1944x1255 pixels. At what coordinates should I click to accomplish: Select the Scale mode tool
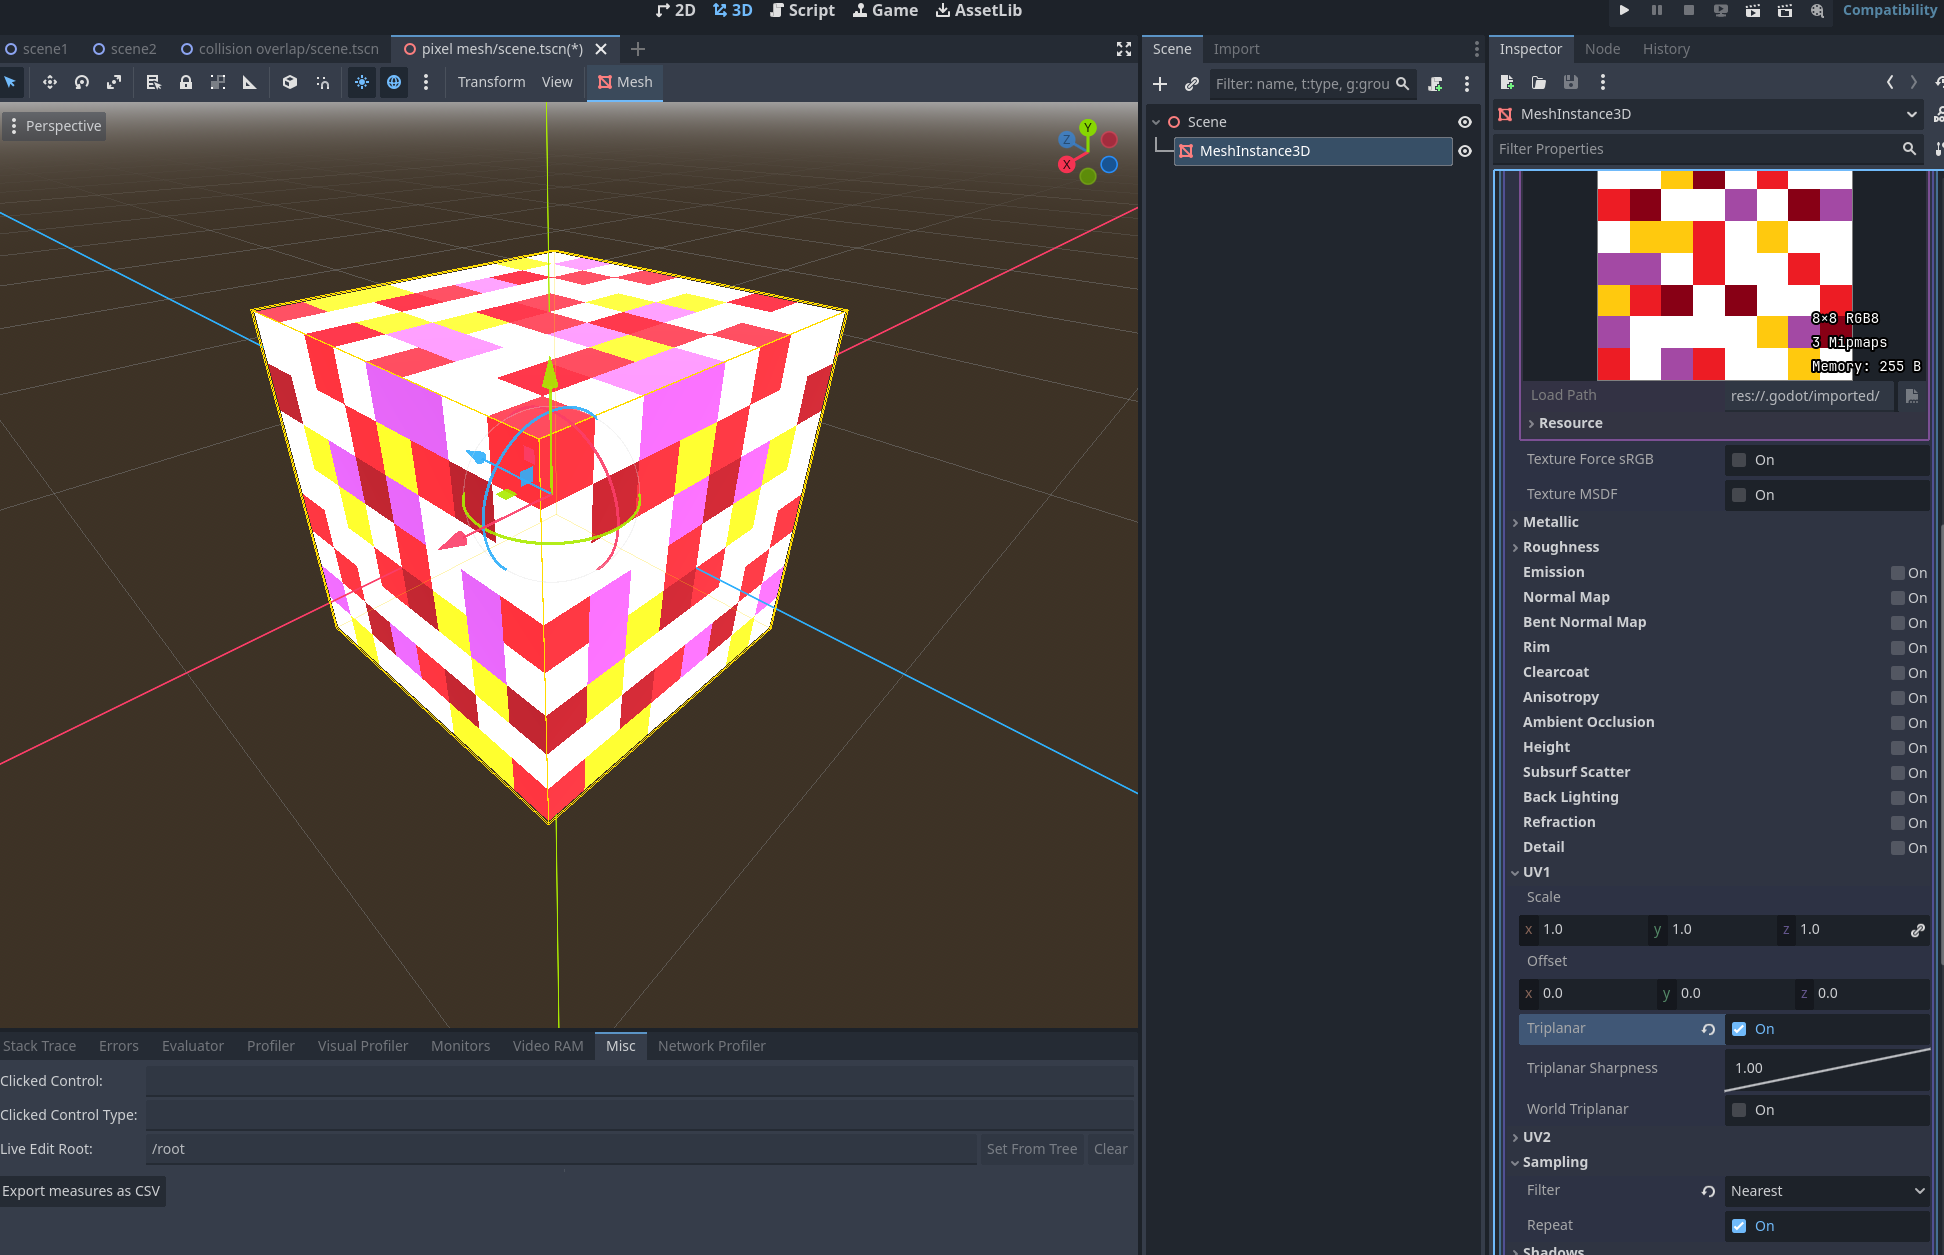click(x=114, y=82)
